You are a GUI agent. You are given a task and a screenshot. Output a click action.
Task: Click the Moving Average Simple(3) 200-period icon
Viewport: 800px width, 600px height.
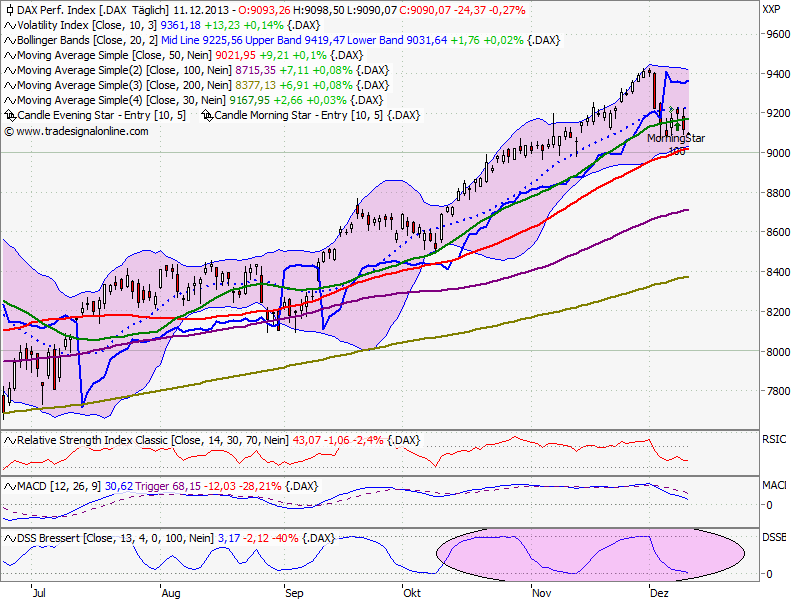point(8,85)
